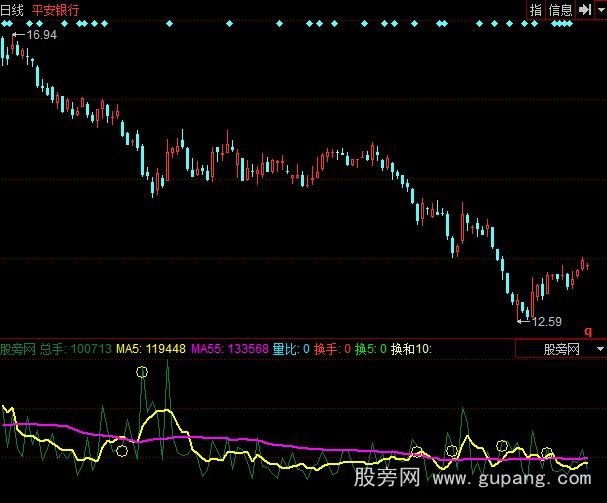Image resolution: width=607 pixels, height=503 pixels.
Task: Click the MA5: 119448 label
Action: click(151, 349)
